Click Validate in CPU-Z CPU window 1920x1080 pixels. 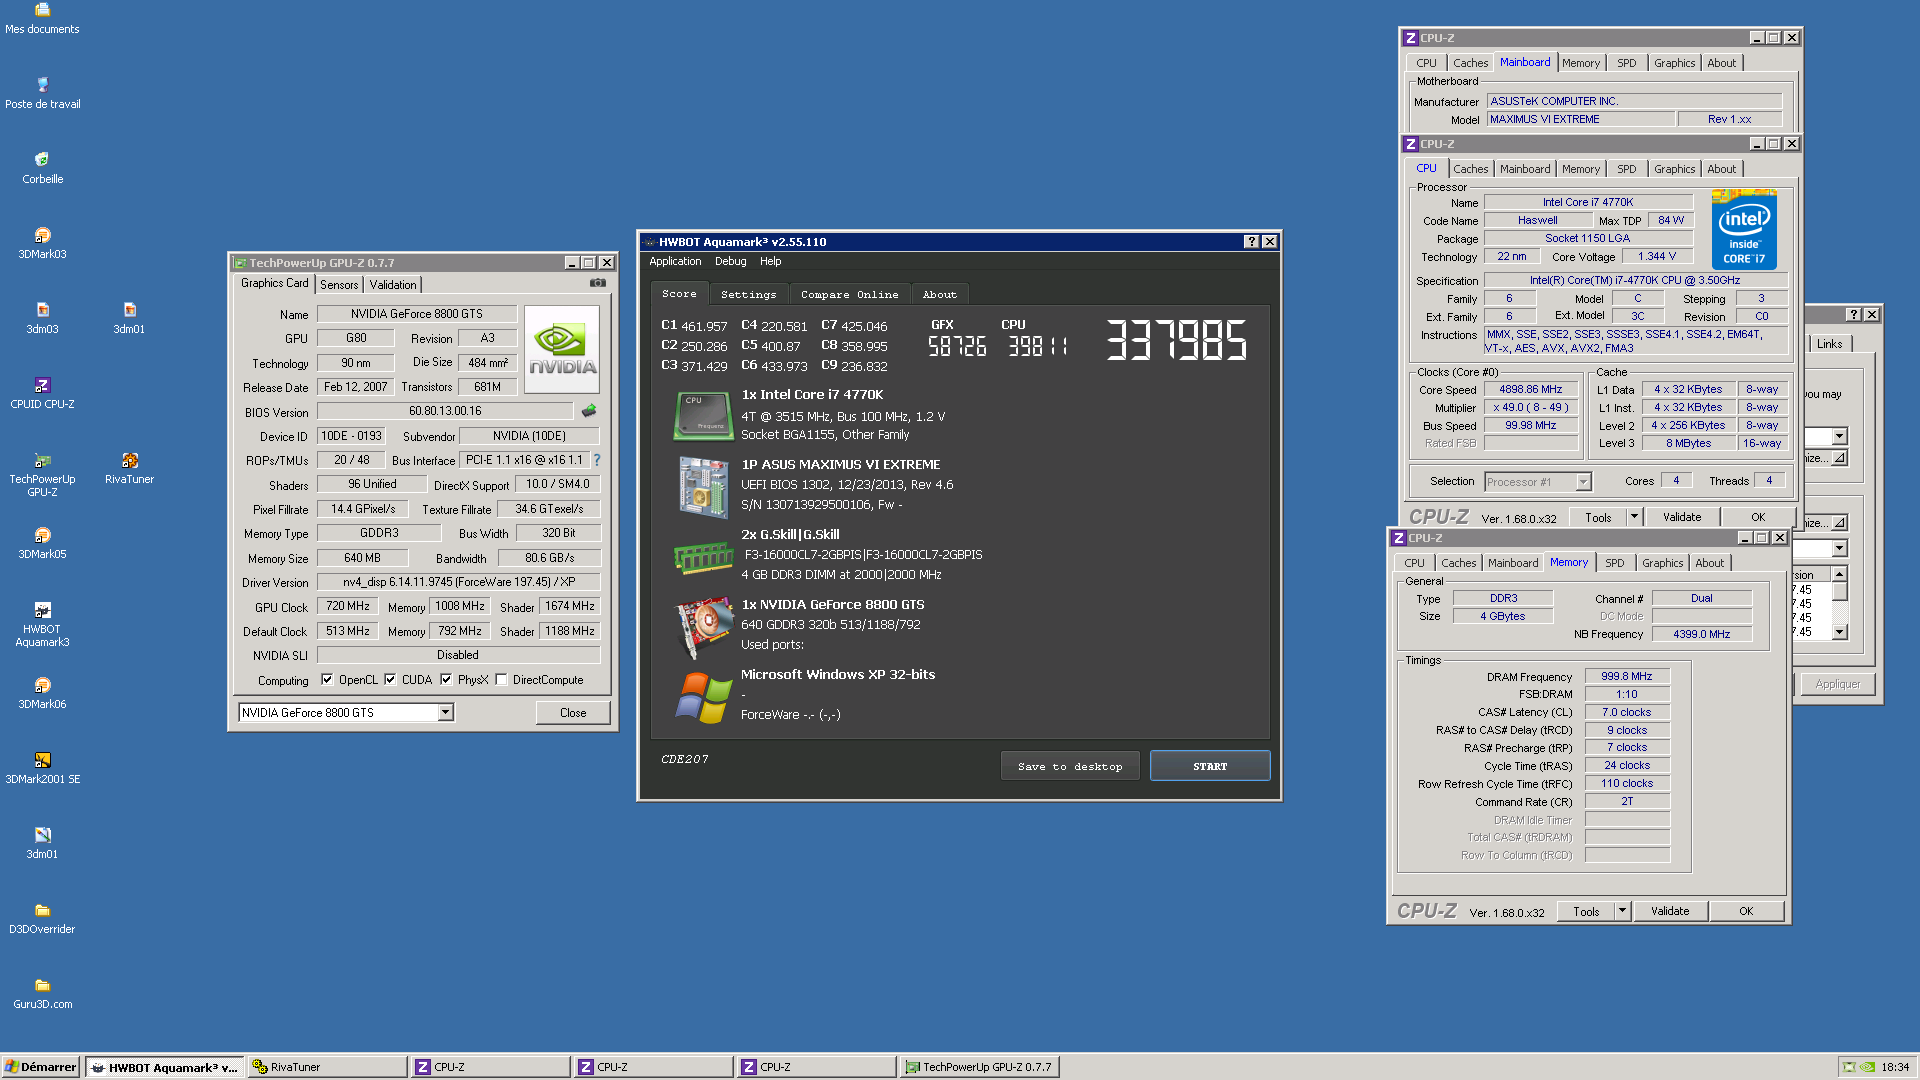coord(1682,517)
